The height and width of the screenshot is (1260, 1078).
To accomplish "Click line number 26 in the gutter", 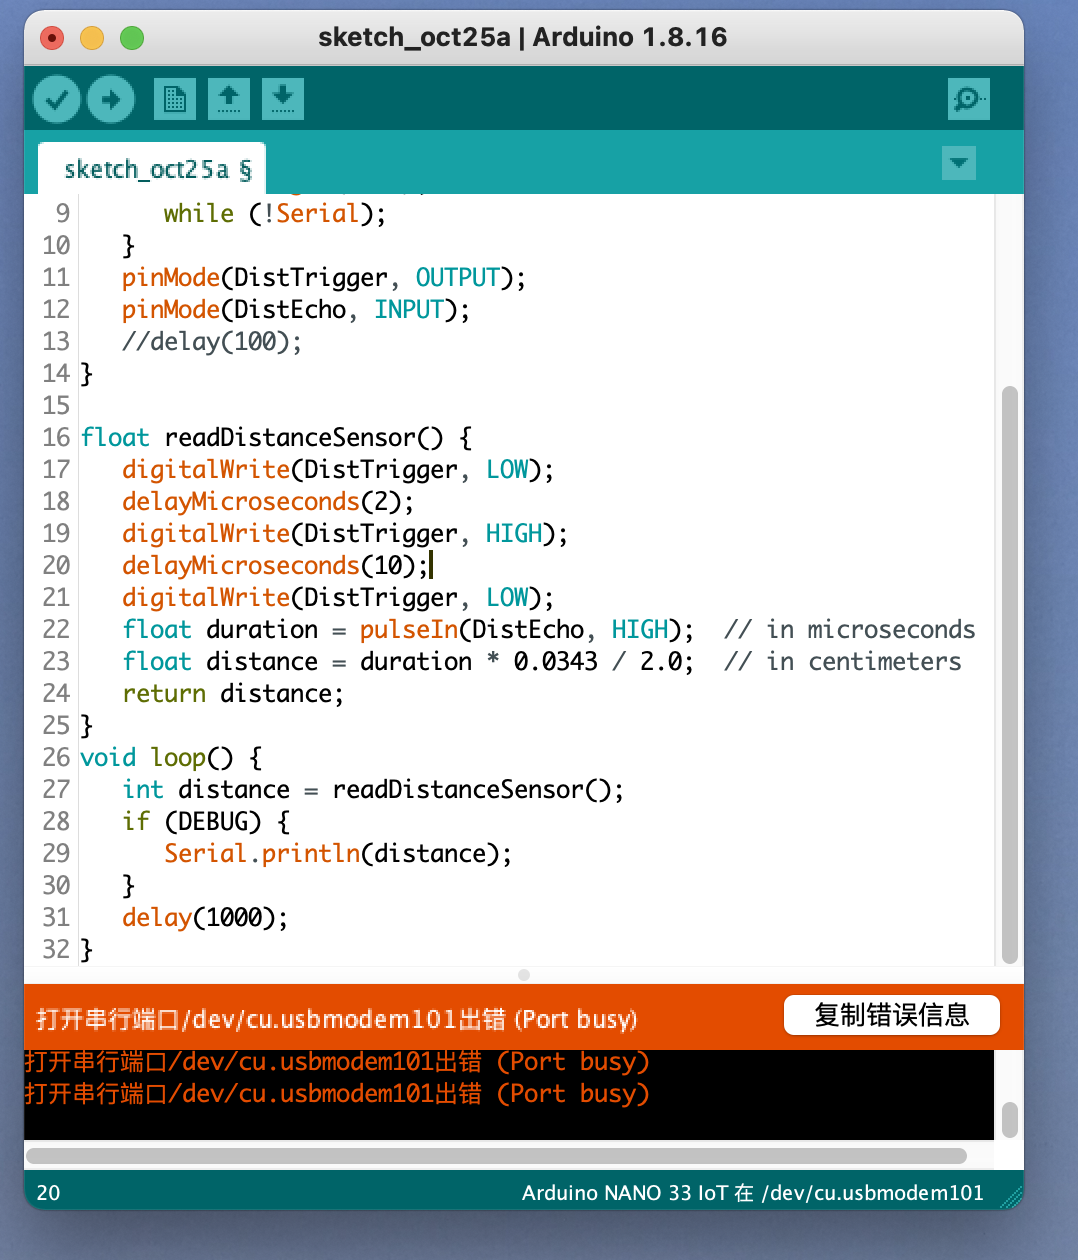I will pos(56,757).
